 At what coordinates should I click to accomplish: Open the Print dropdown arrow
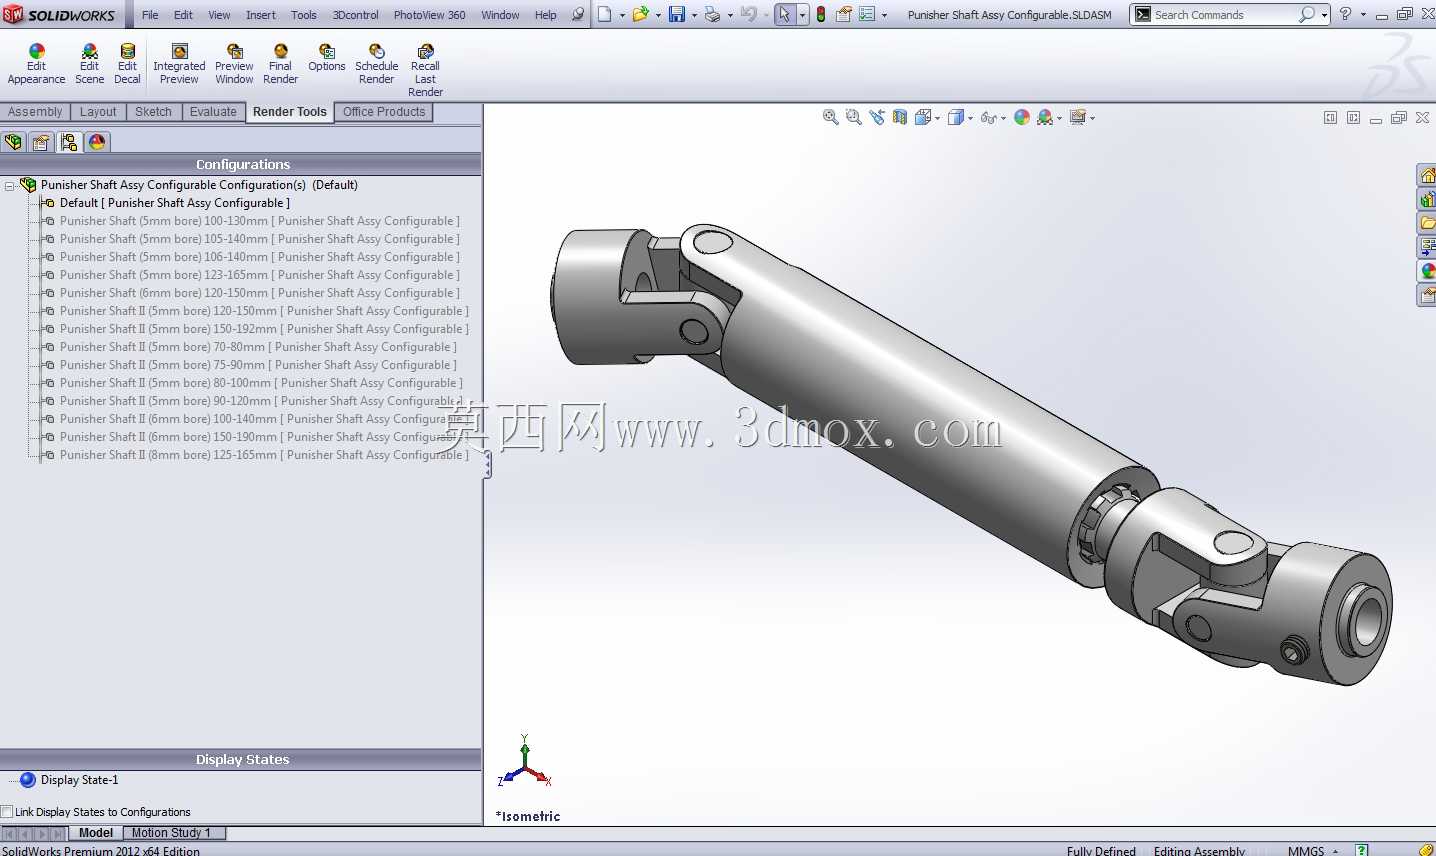(730, 15)
